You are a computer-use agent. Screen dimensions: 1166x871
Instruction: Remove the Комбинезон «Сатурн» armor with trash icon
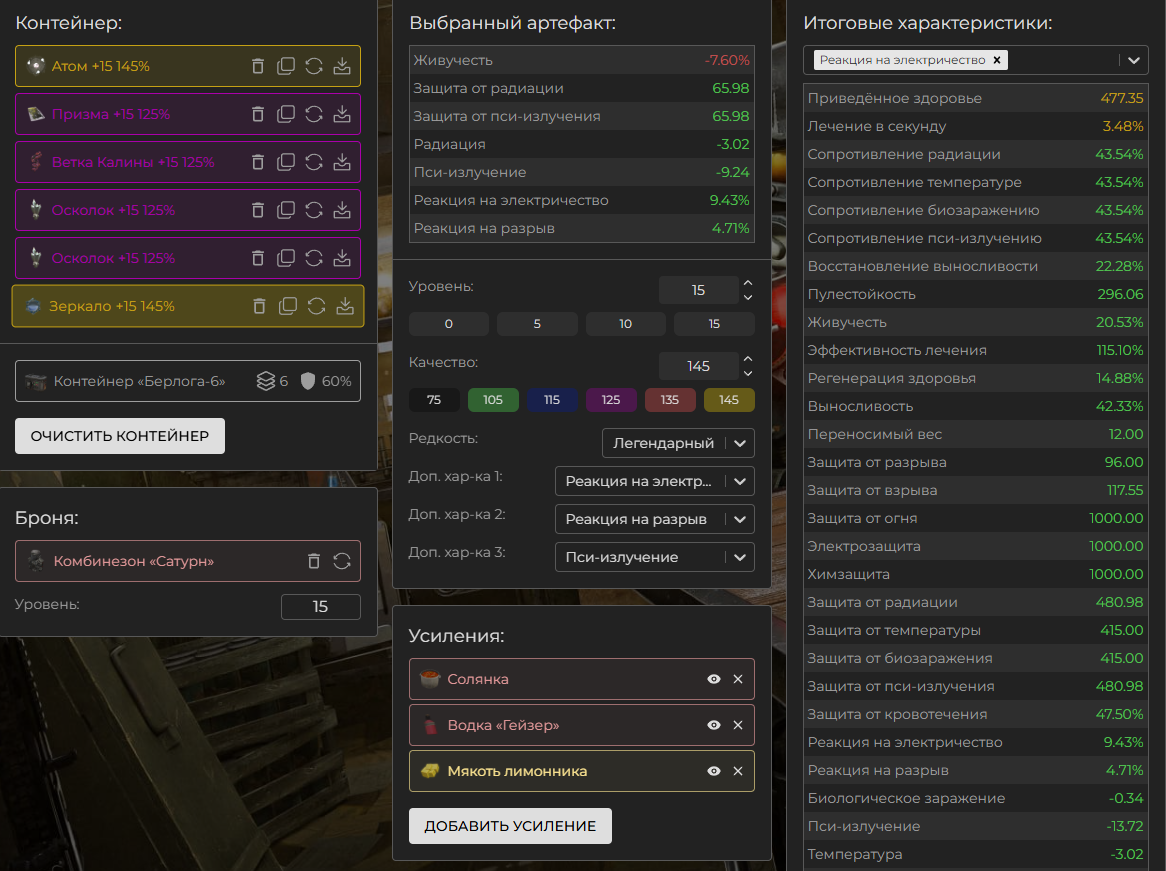(314, 561)
